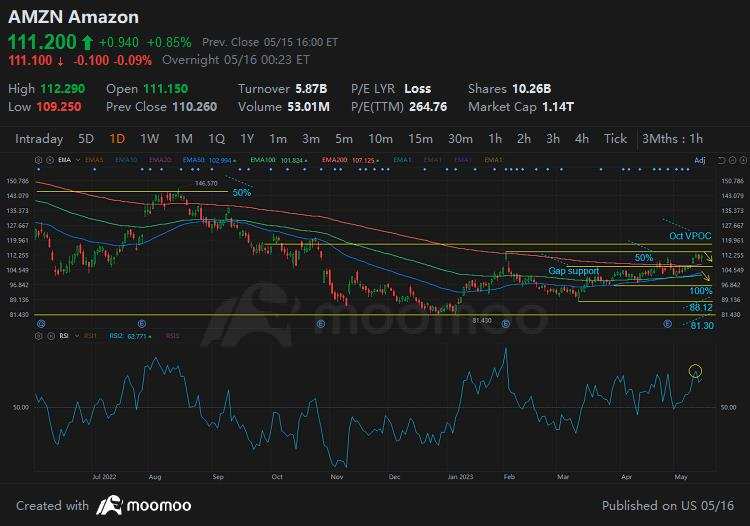Image resolution: width=750 pixels, height=526 pixels.
Task: Click the P/E(TTM) 264.76 value
Action: [x=428, y=107]
